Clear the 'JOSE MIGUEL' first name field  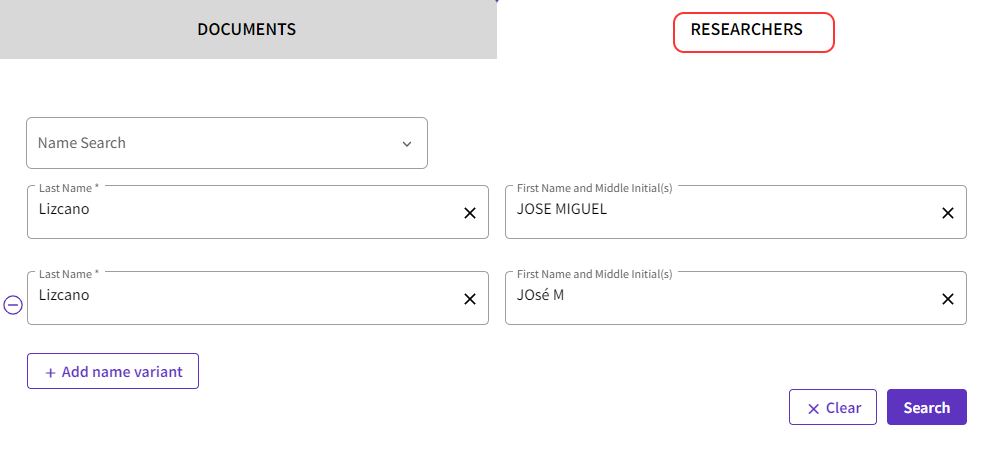tap(947, 213)
